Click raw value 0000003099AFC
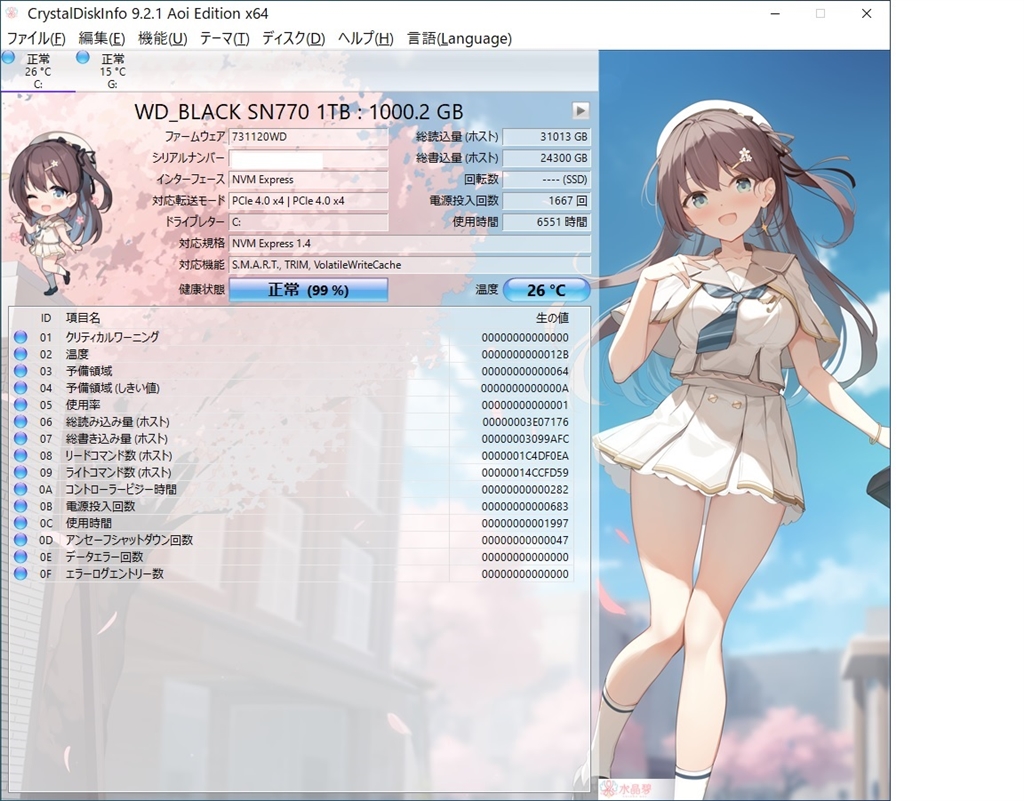The width and height of the screenshot is (1024, 801). point(525,439)
